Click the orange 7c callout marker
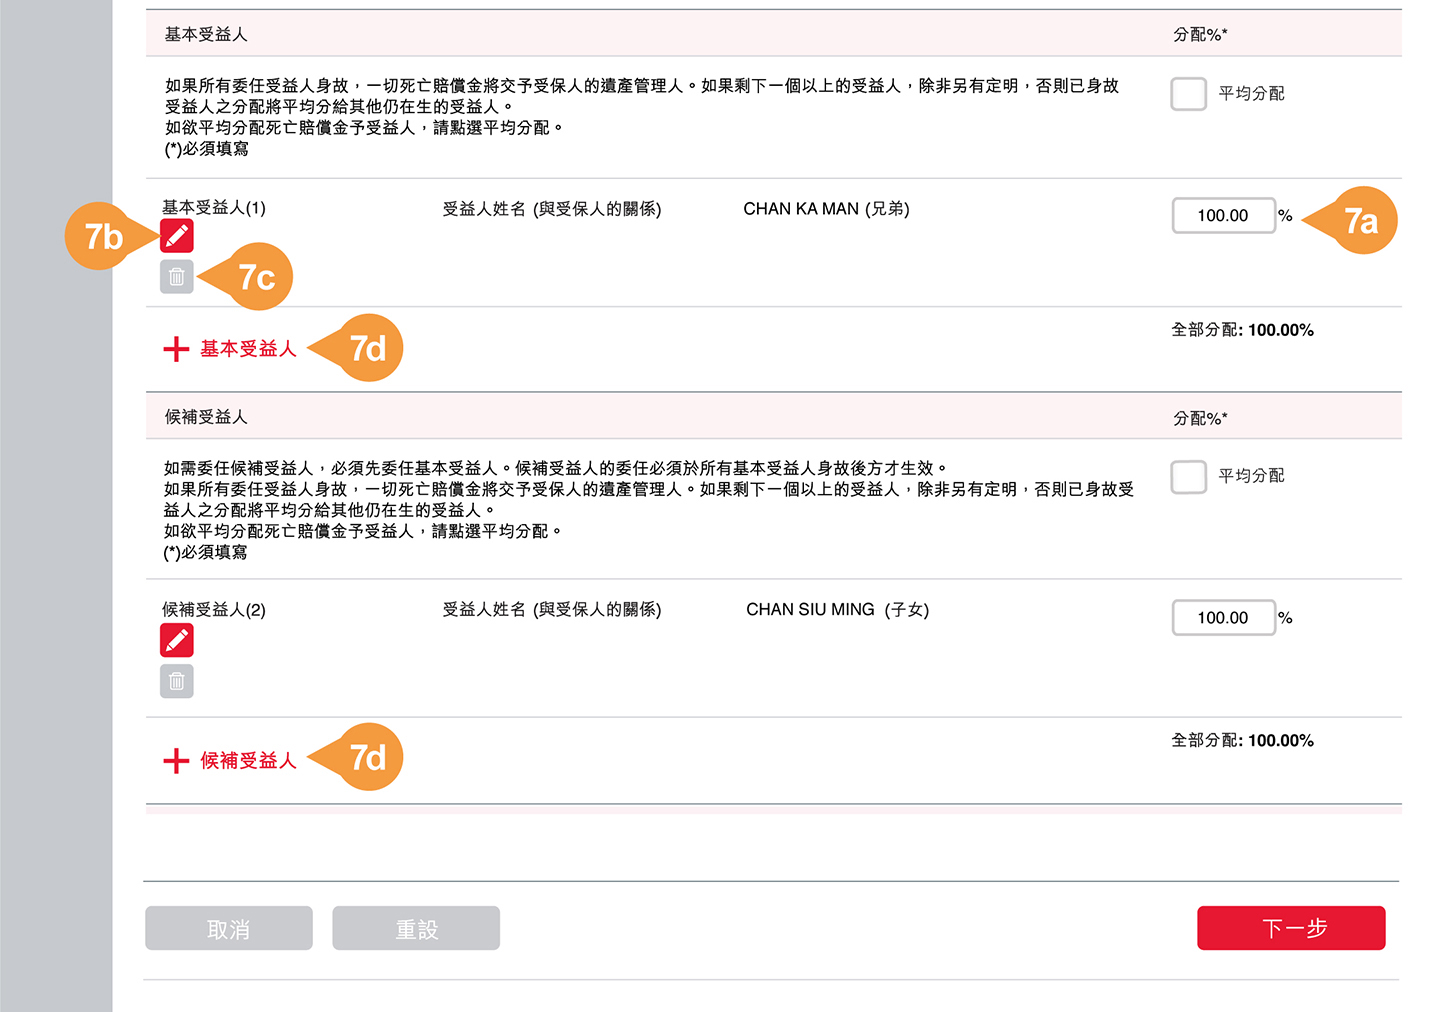The image size is (1429, 1012). [x=258, y=277]
